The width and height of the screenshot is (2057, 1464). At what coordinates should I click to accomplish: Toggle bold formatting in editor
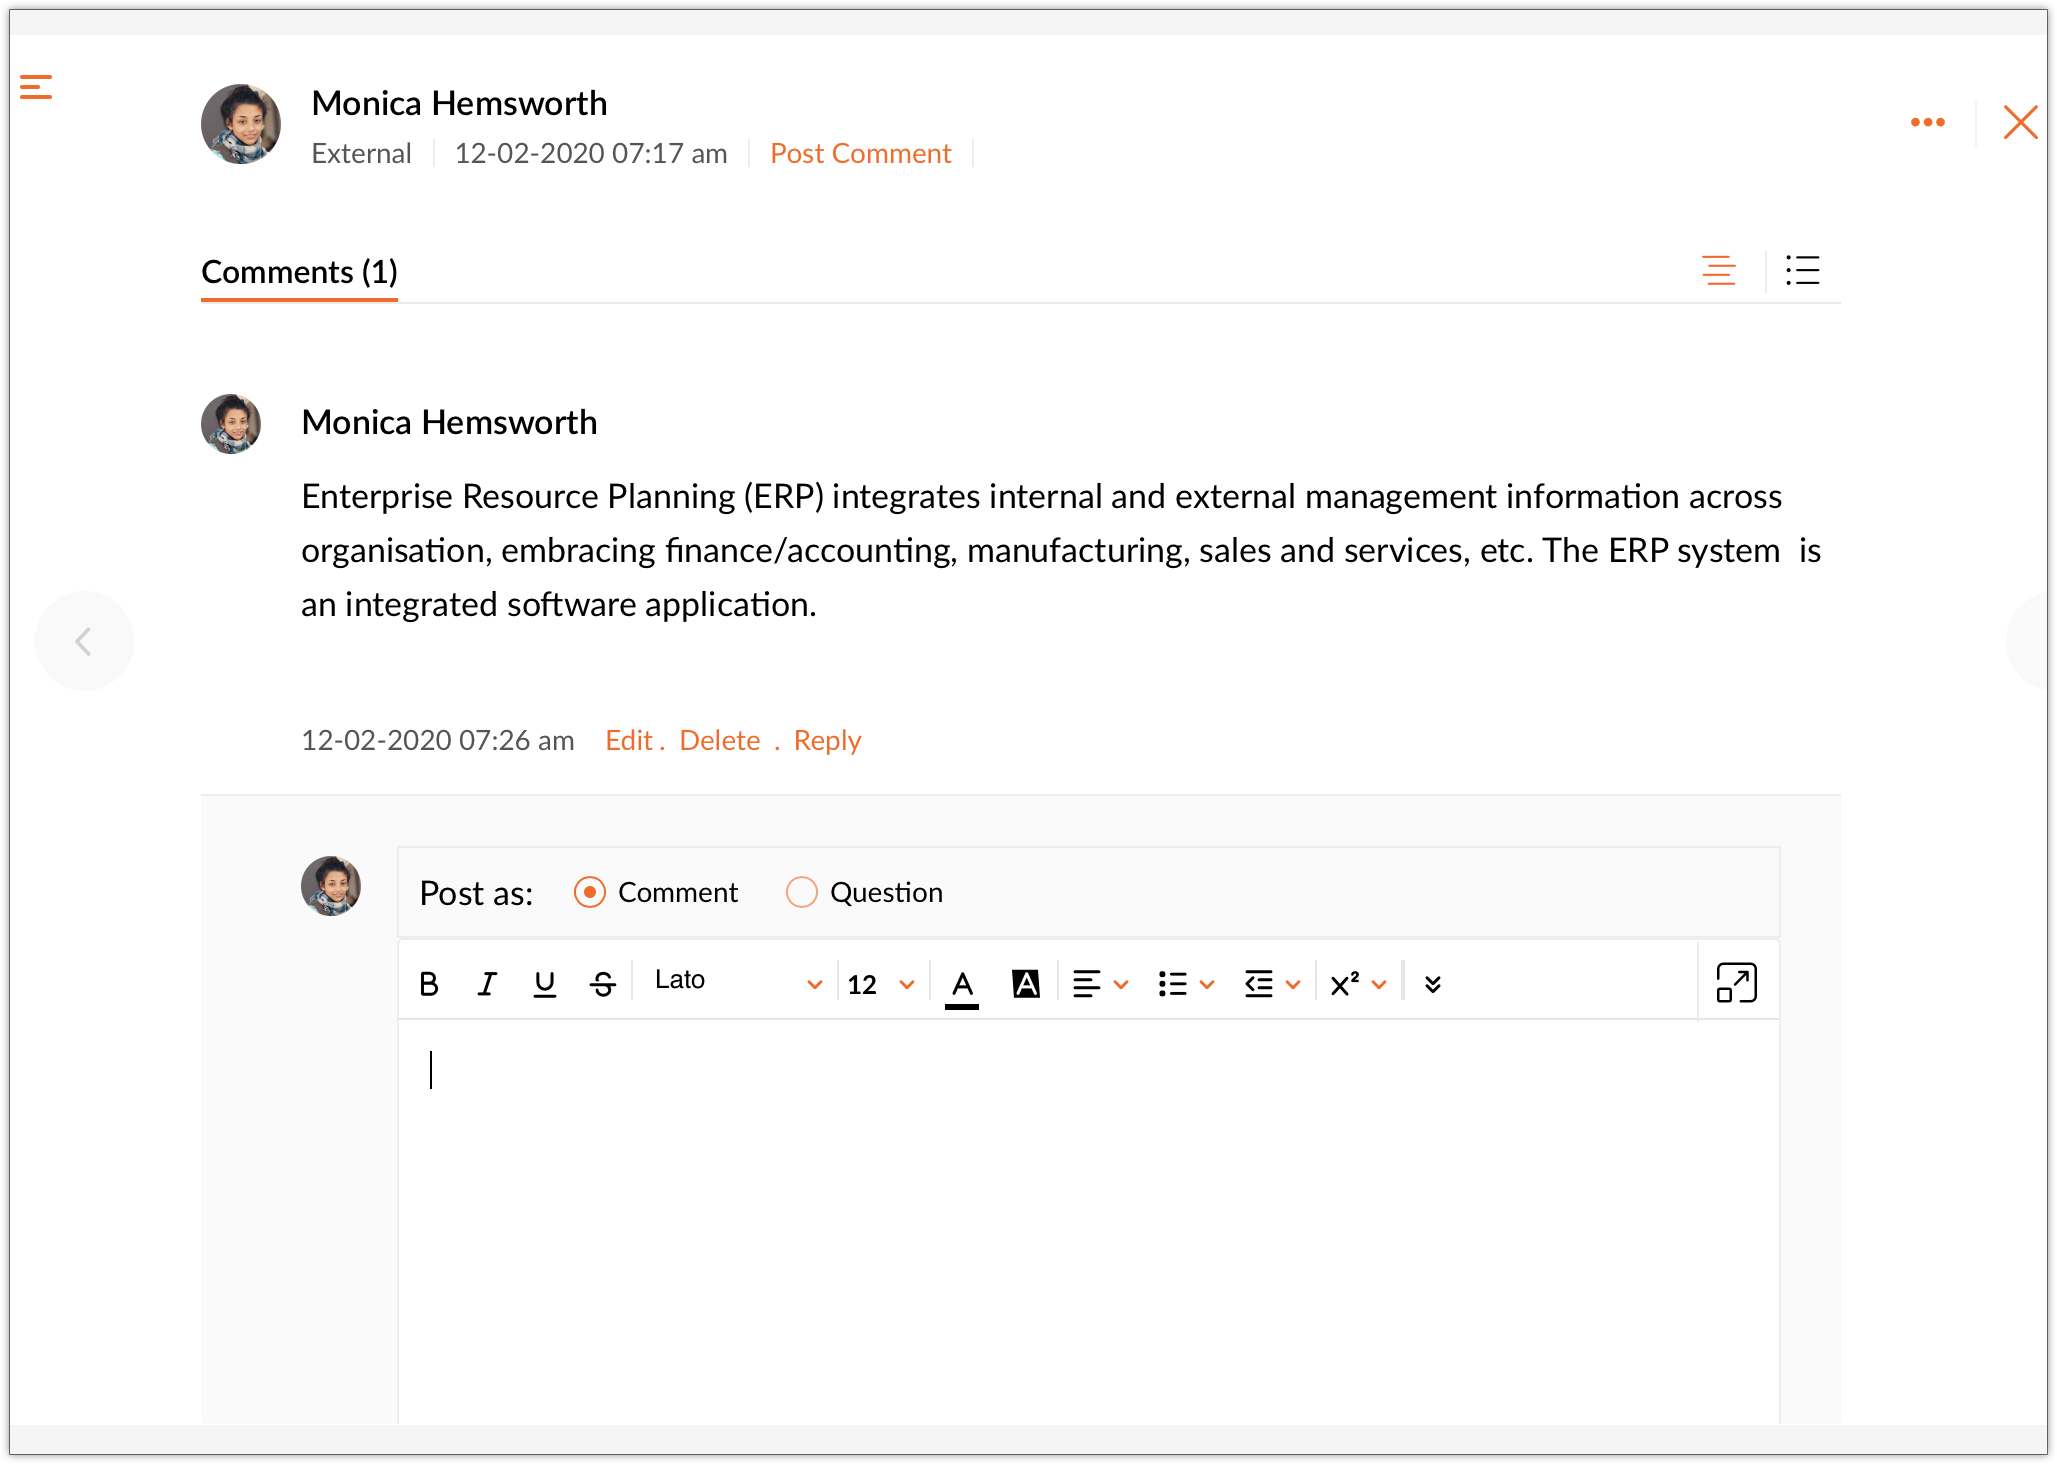tap(429, 984)
